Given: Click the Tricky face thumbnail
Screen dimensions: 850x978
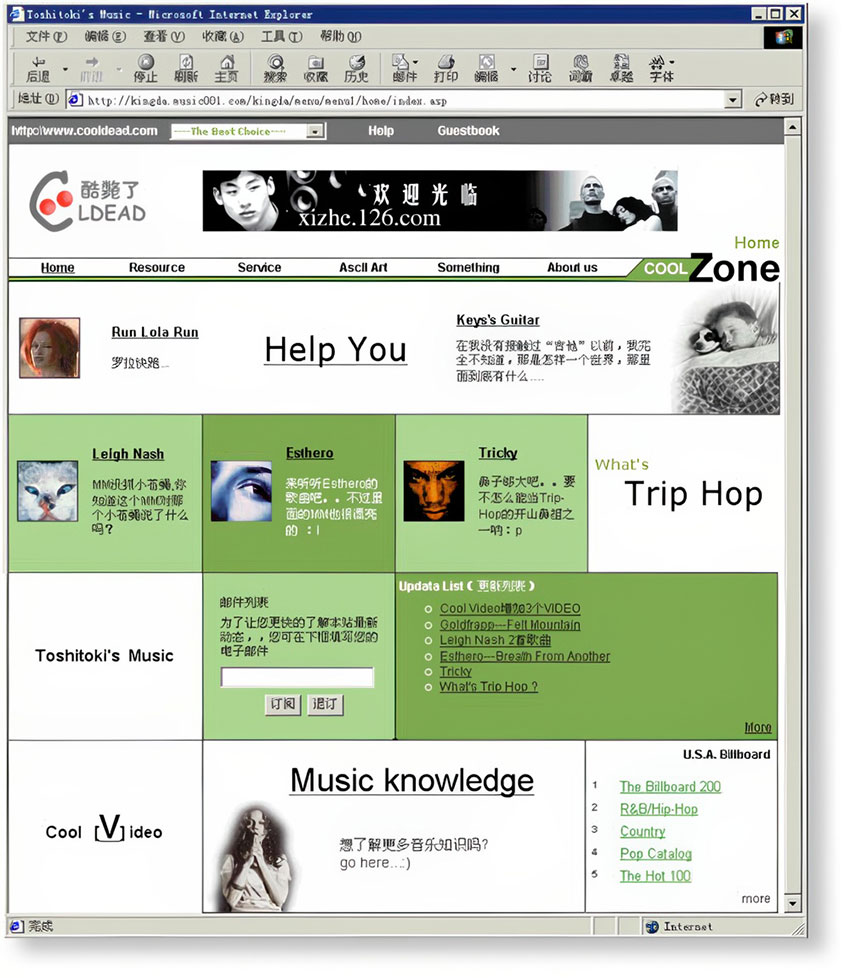Looking at the screenshot, I should click(x=433, y=491).
